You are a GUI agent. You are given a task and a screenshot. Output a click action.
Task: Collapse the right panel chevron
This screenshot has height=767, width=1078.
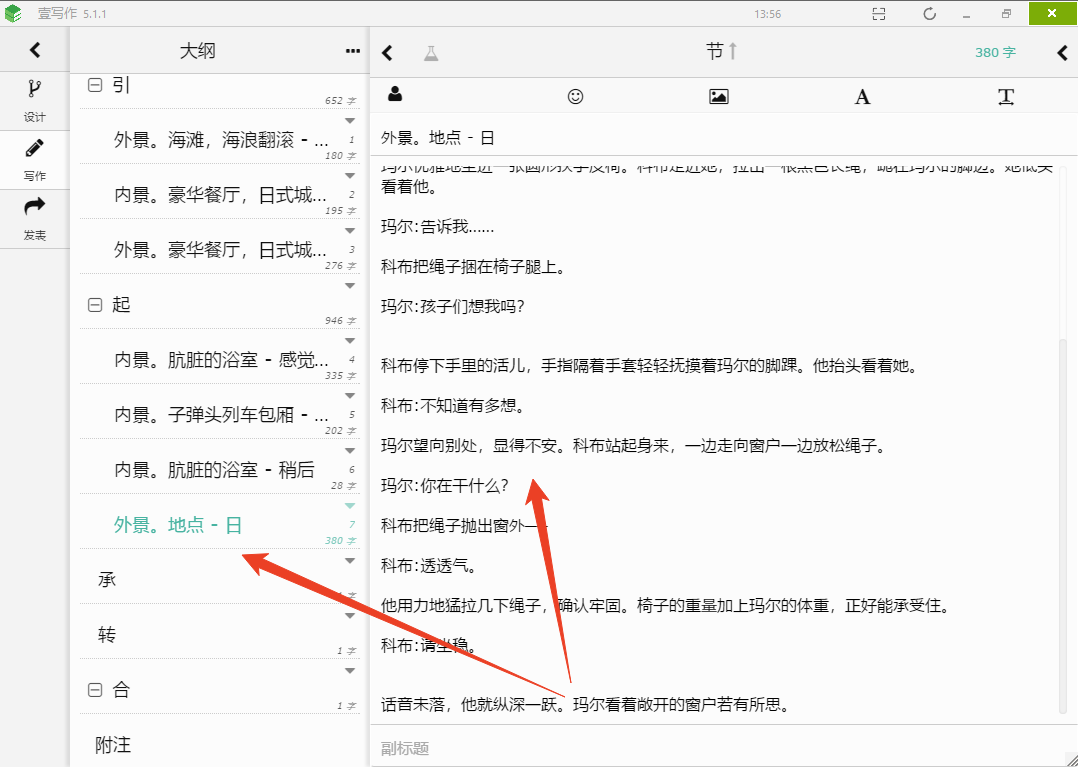(1063, 53)
